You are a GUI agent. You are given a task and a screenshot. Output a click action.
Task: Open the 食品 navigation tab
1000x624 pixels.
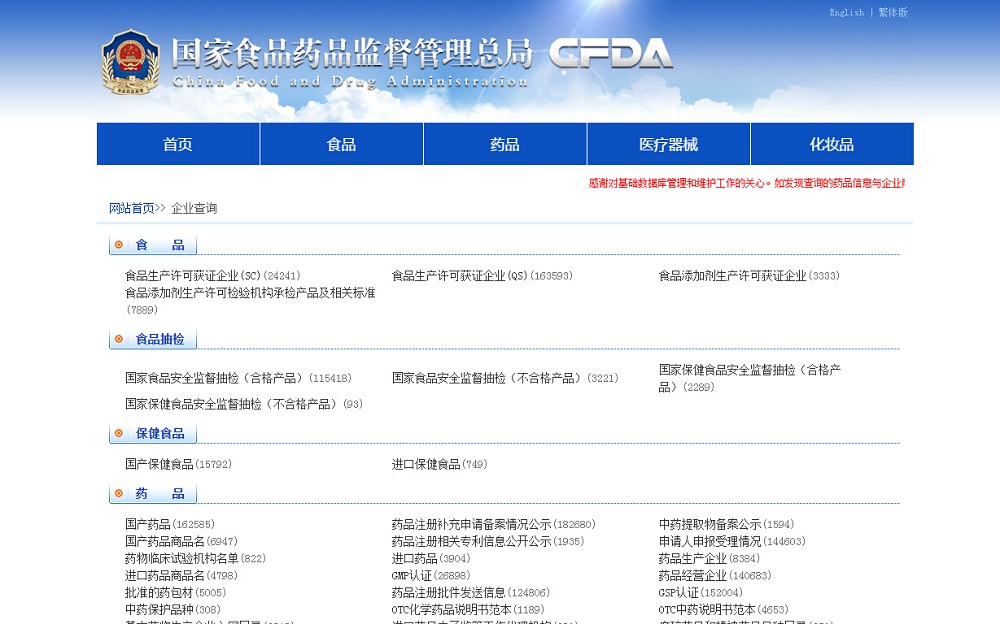[341, 144]
